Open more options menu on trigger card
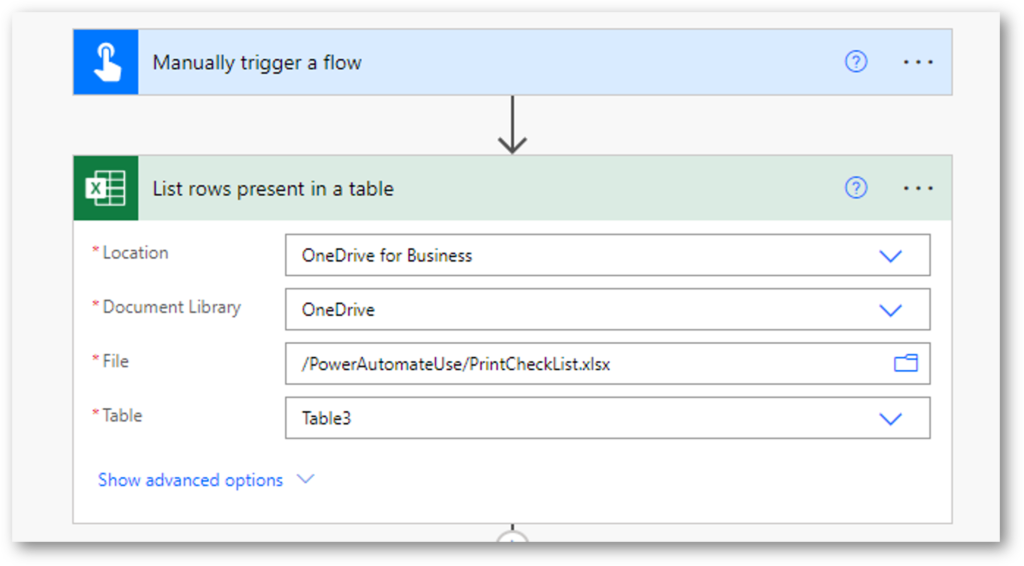1024x566 pixels. 918,62
